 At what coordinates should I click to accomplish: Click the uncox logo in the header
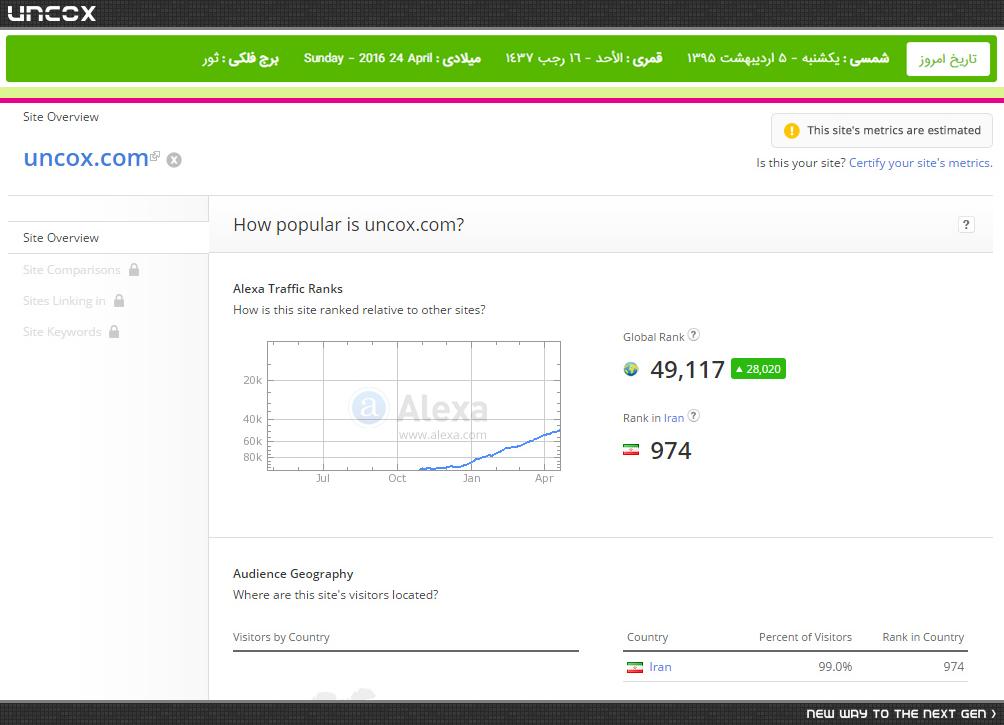coord(51,13)
